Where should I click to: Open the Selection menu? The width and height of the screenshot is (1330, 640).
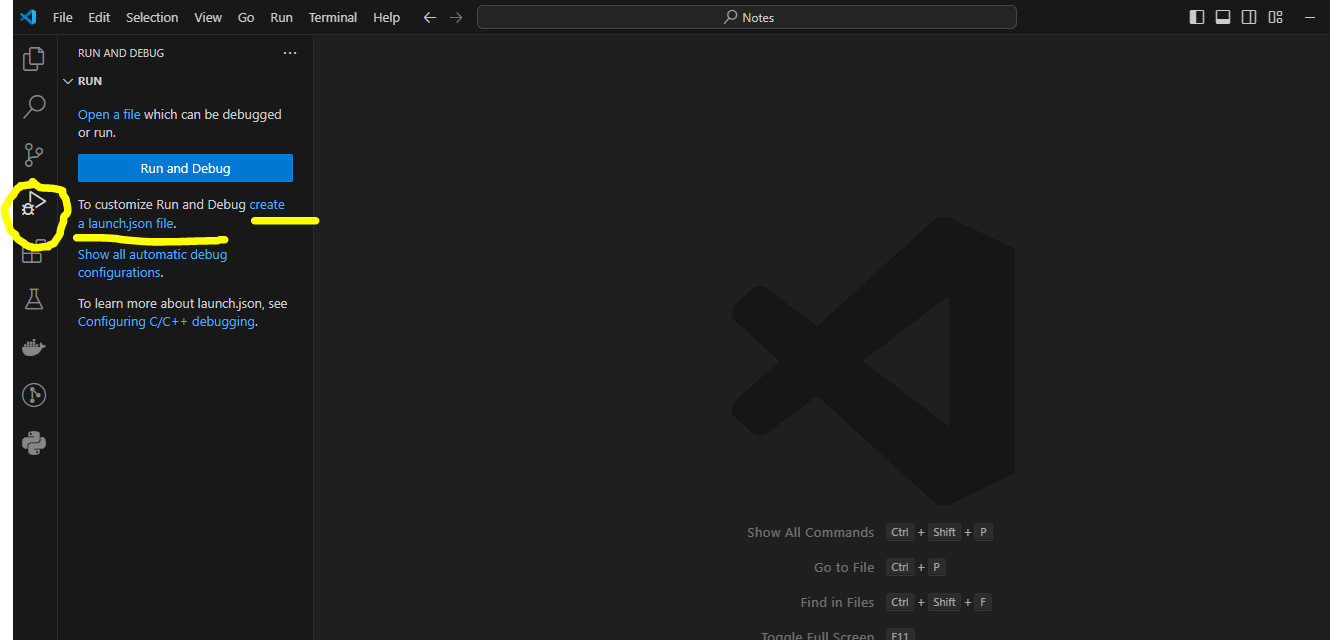pos(152,17)
